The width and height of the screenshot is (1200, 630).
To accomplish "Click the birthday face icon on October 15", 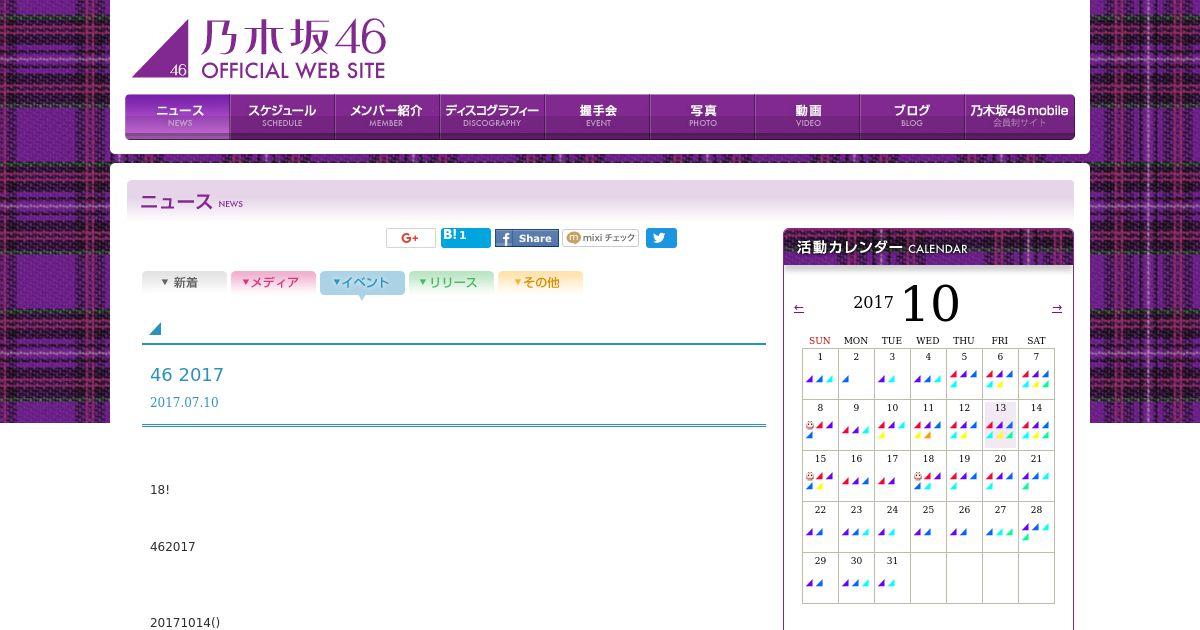I will 810,476.
